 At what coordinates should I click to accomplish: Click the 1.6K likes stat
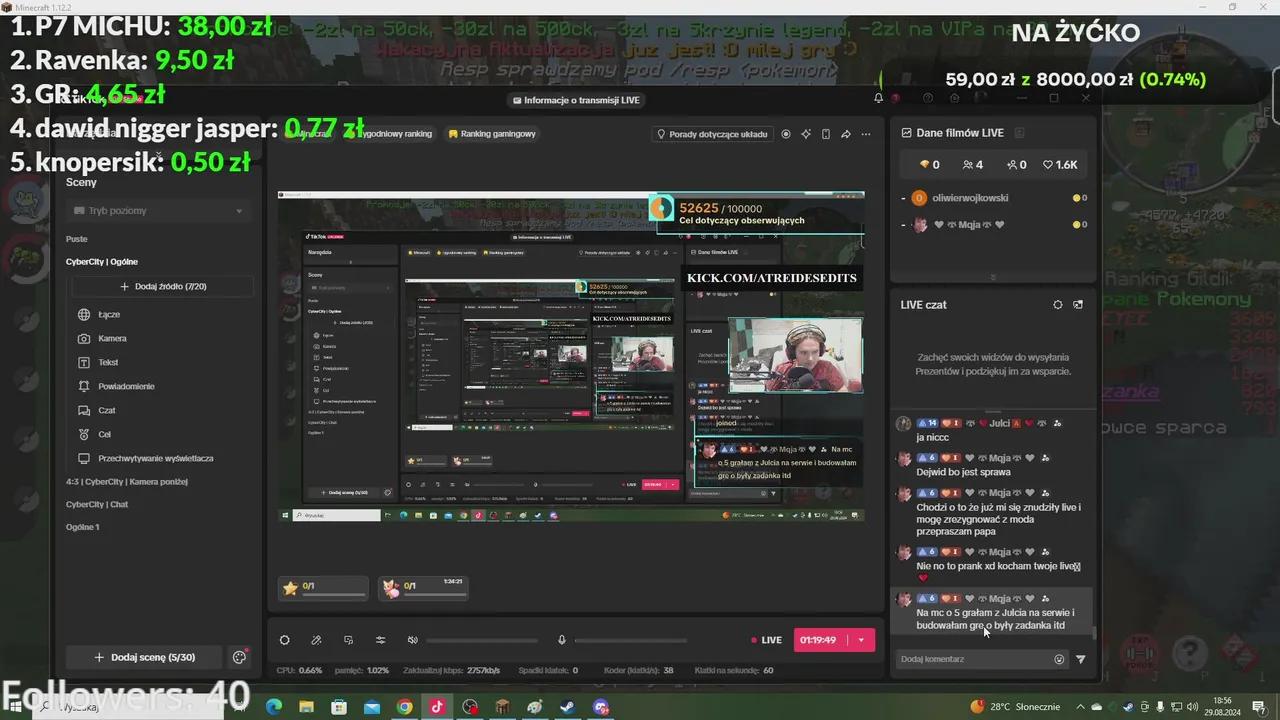(1060, 165)
